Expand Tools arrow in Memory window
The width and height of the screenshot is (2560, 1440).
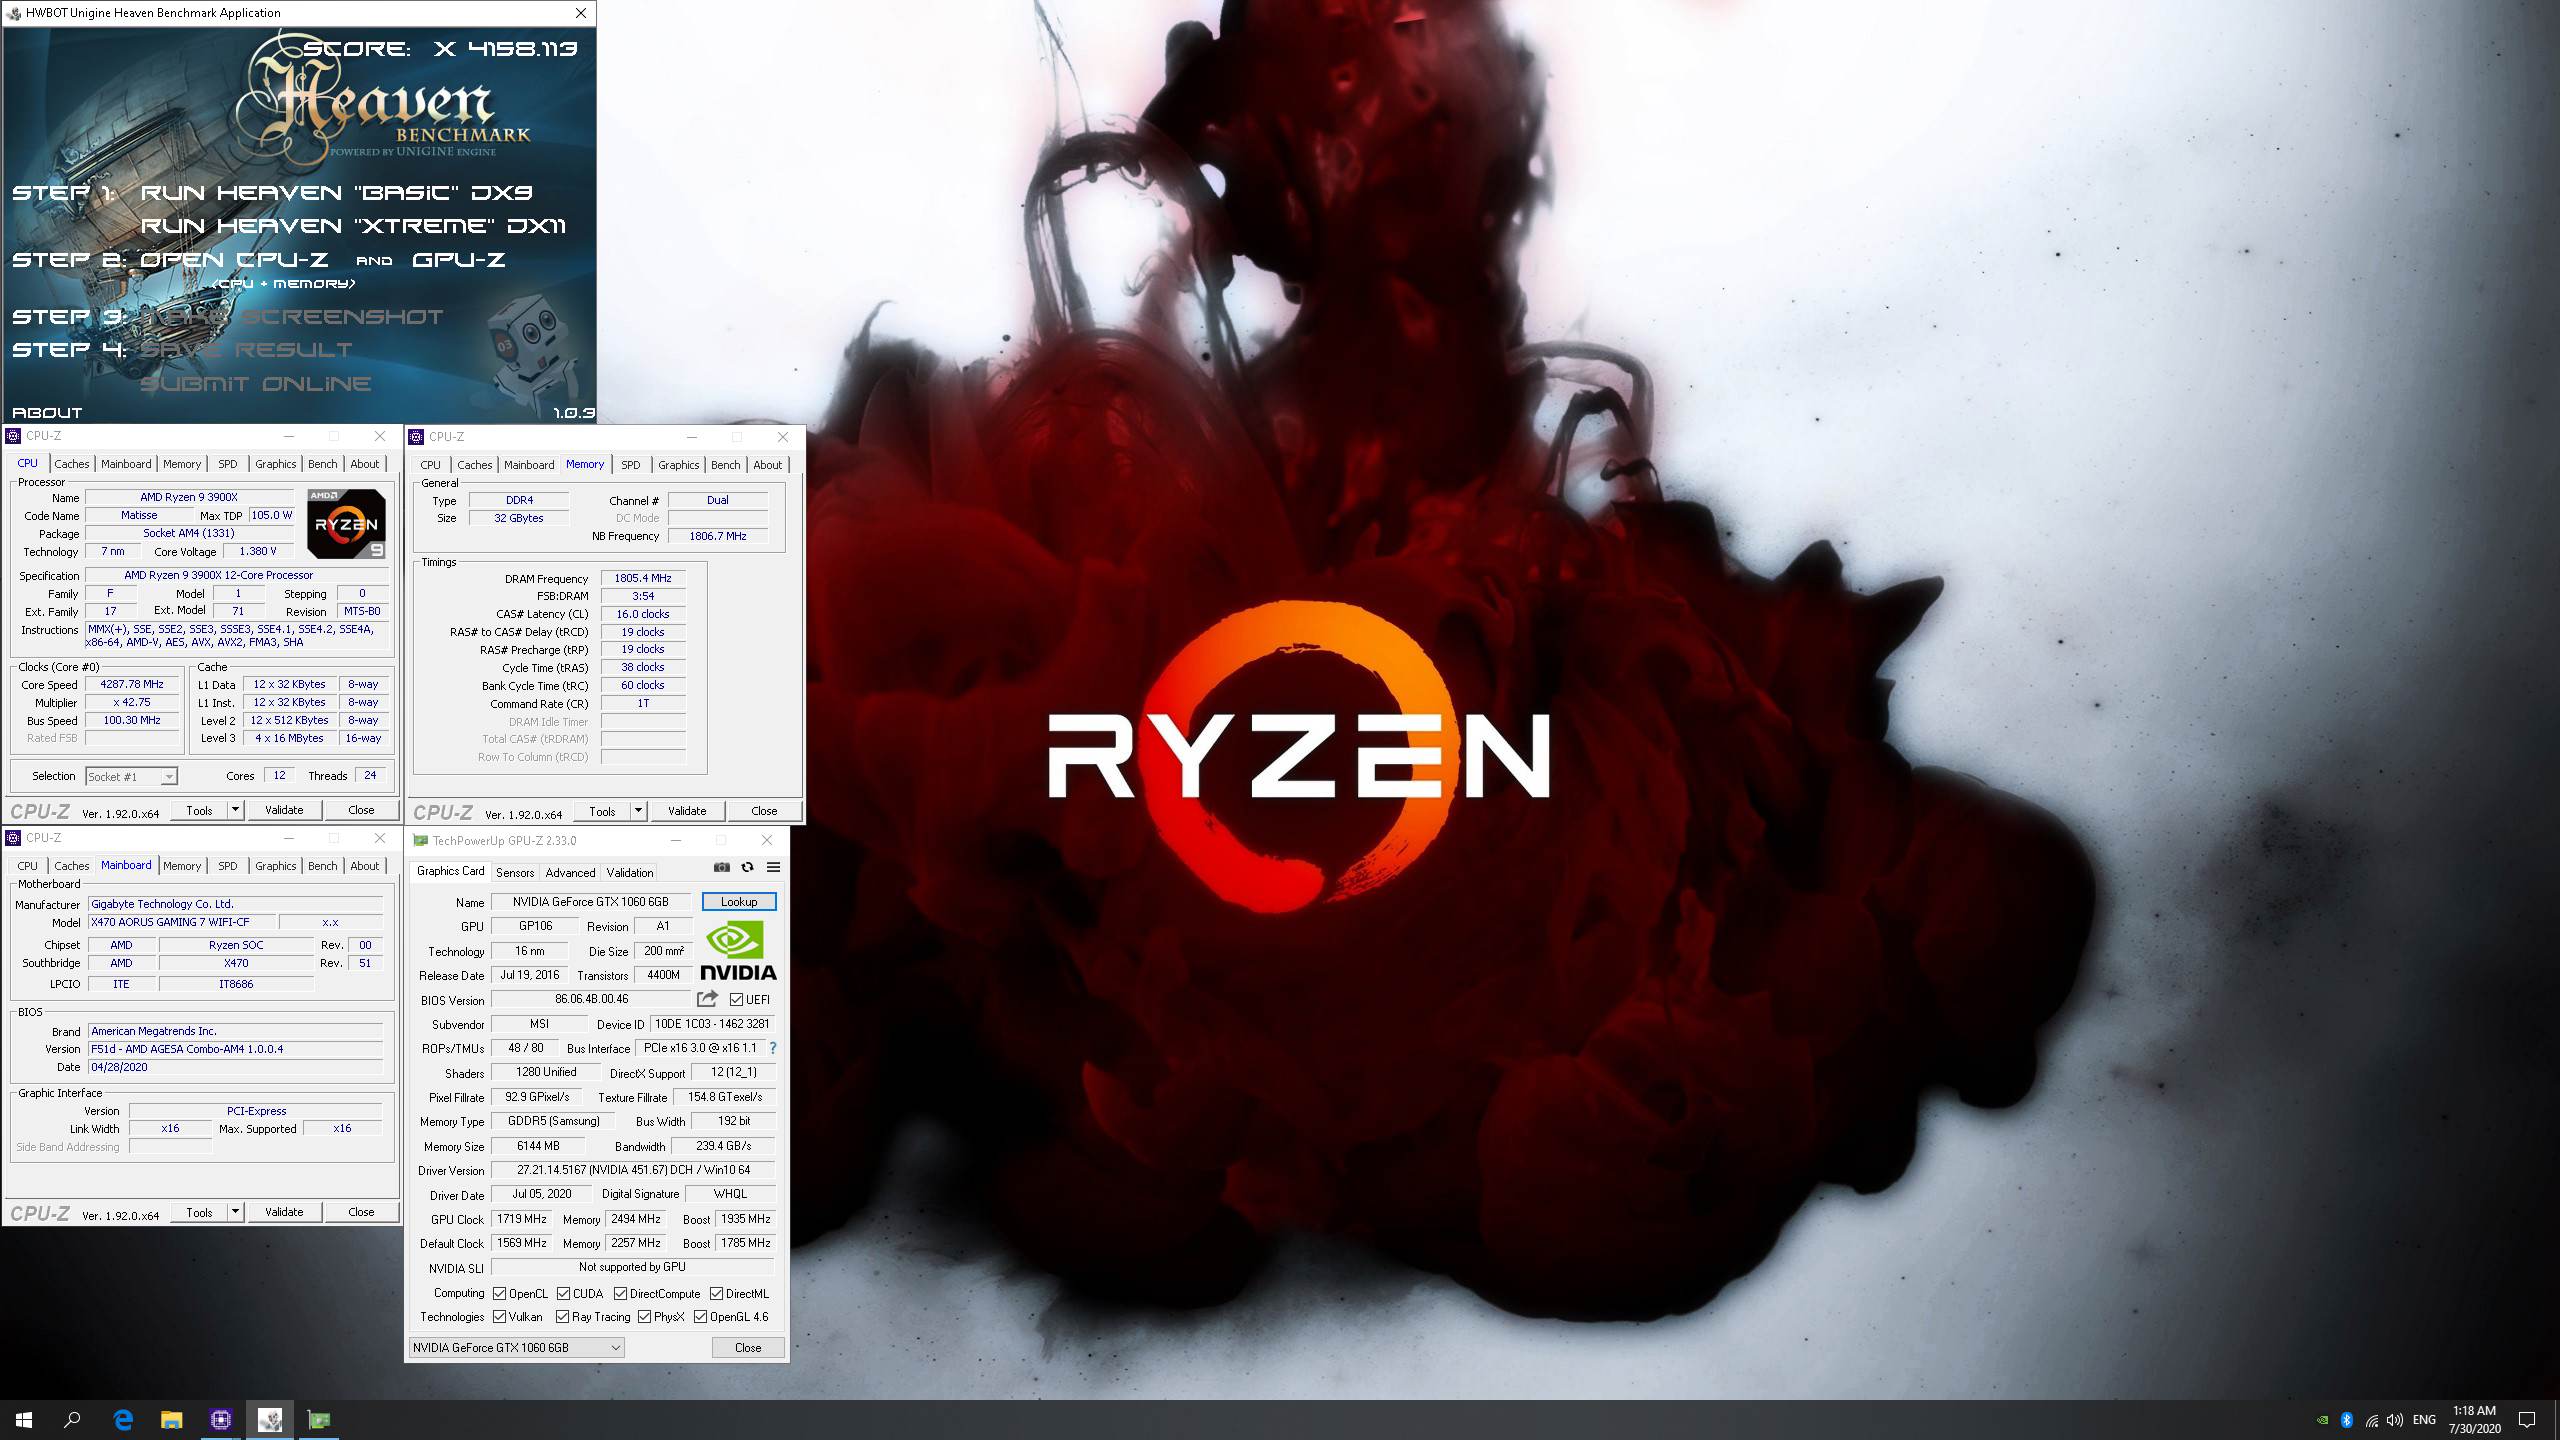click(x=638, y=811)
